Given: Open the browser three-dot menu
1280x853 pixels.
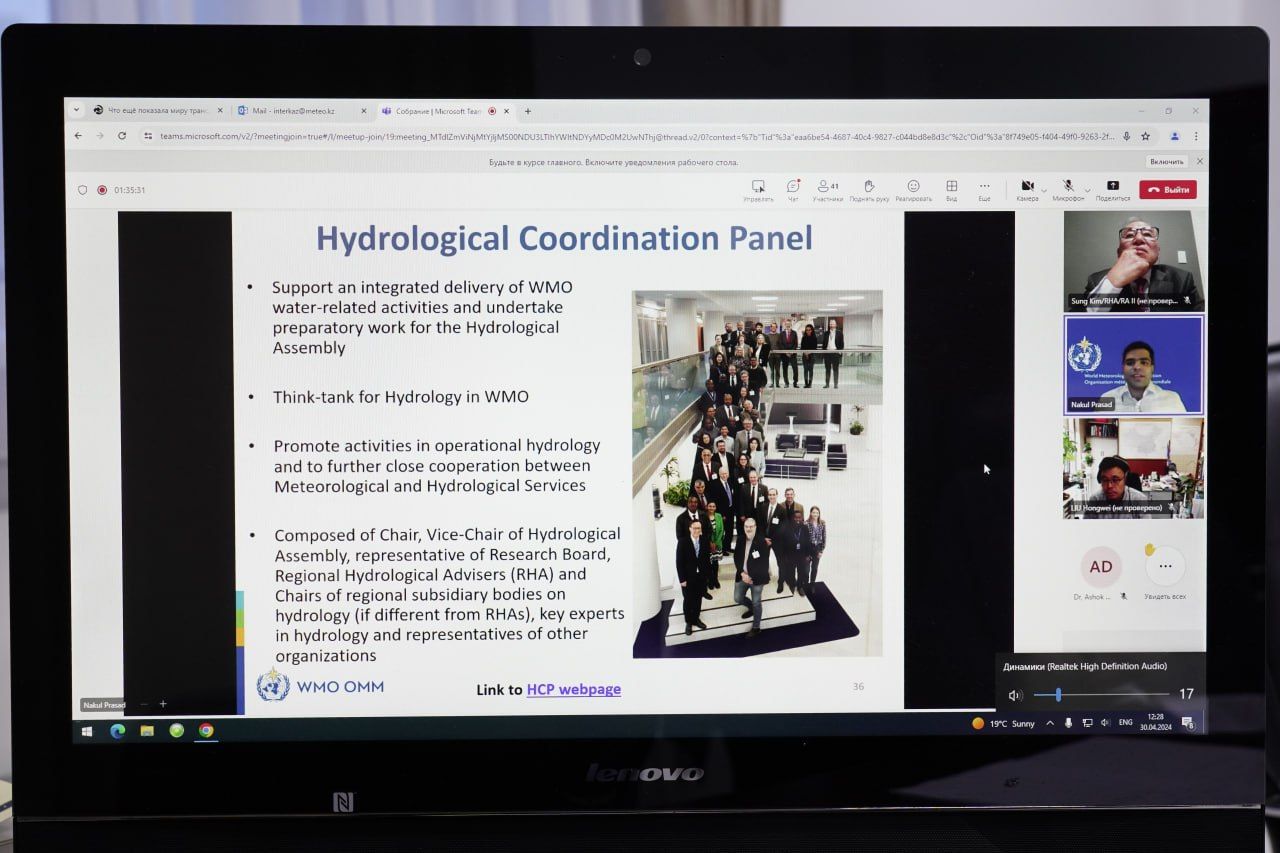Looking at the screenshot, I should (1195, 136).
